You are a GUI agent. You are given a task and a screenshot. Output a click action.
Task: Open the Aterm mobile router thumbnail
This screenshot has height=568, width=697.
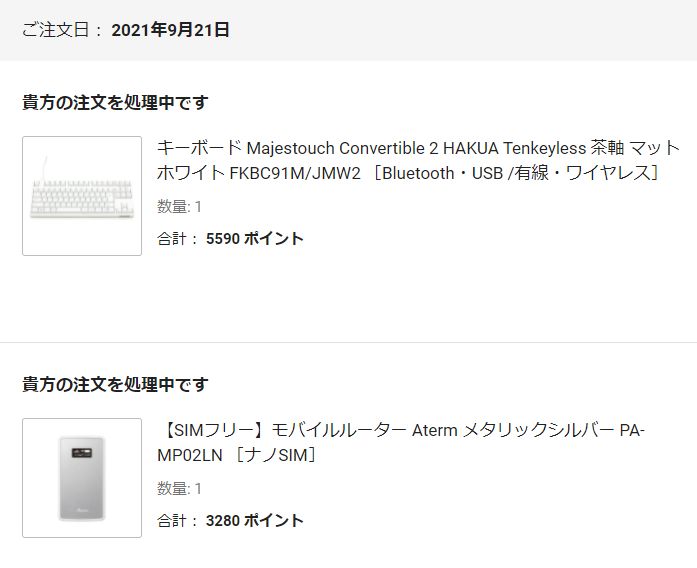(x=82, y=478)
